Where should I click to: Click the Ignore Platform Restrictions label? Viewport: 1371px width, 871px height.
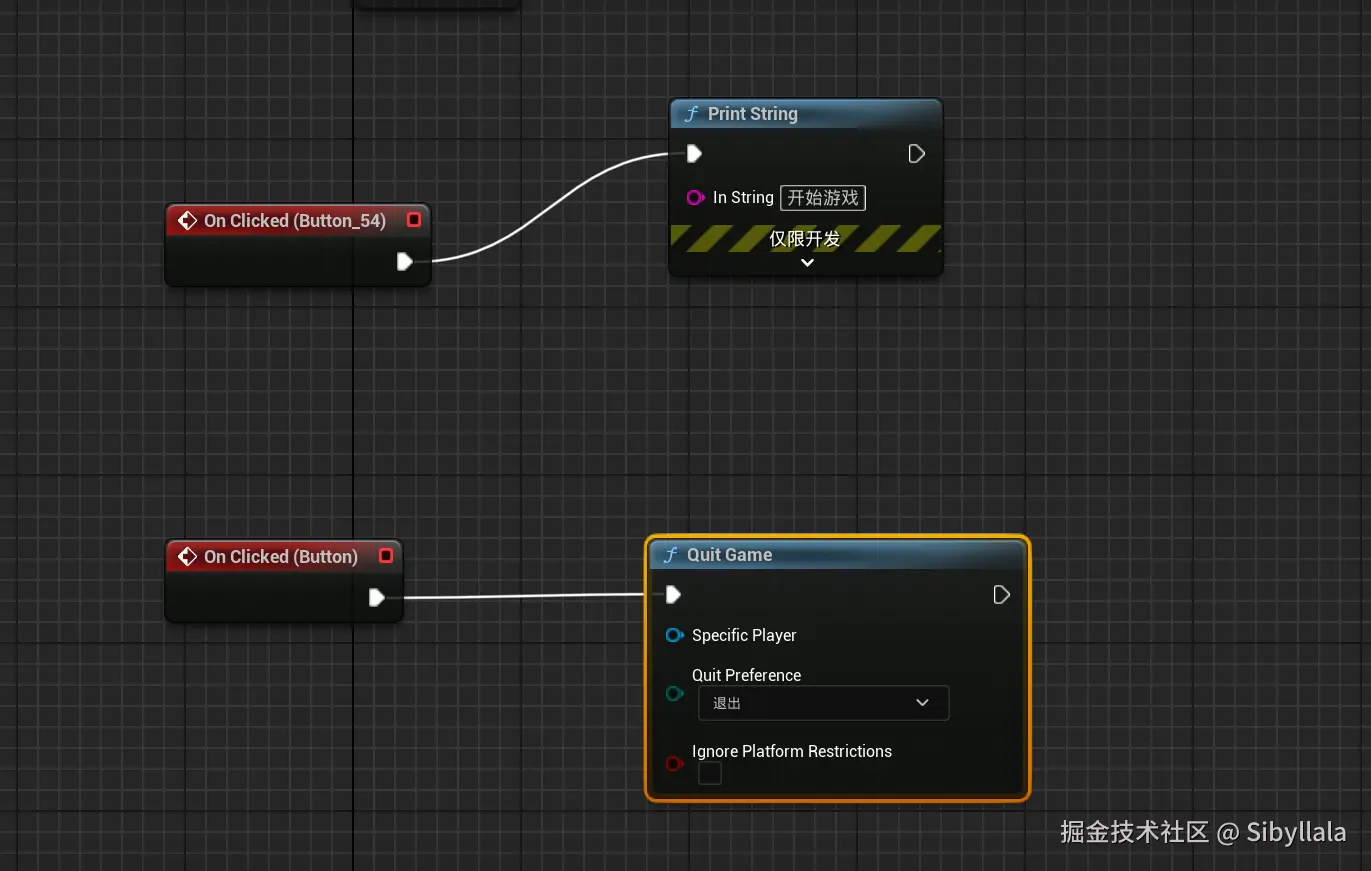[x=792, y=751]
